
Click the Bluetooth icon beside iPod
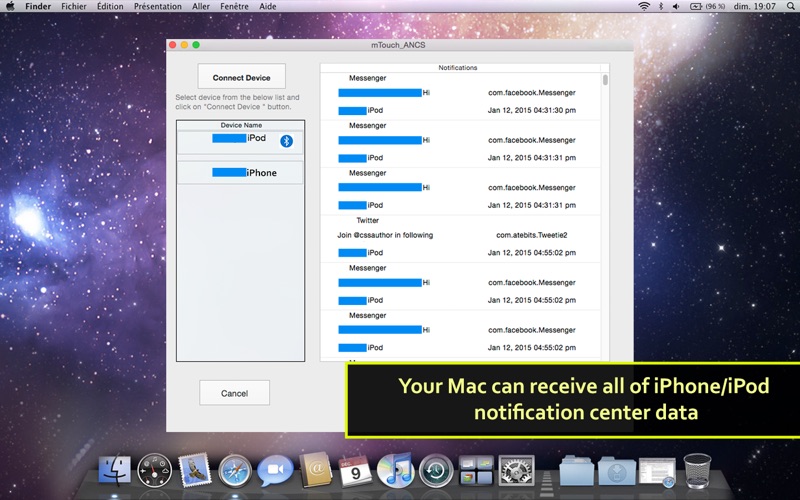[287, 141]
